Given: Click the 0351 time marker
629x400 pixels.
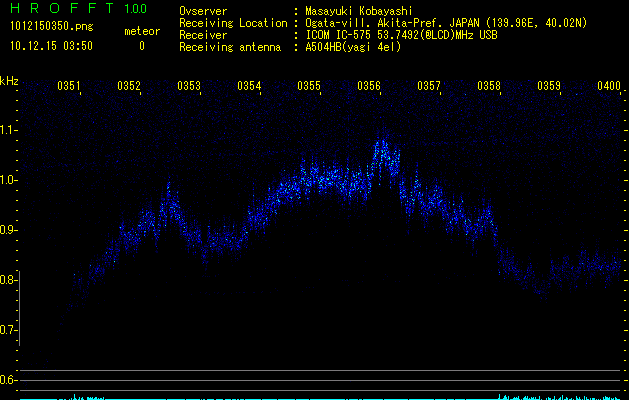Looking at the screenshot, I should click(x=69, y=85).
